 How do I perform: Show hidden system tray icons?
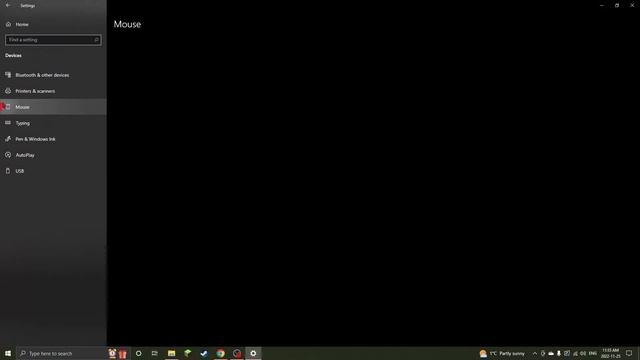[x=535, y=353]
